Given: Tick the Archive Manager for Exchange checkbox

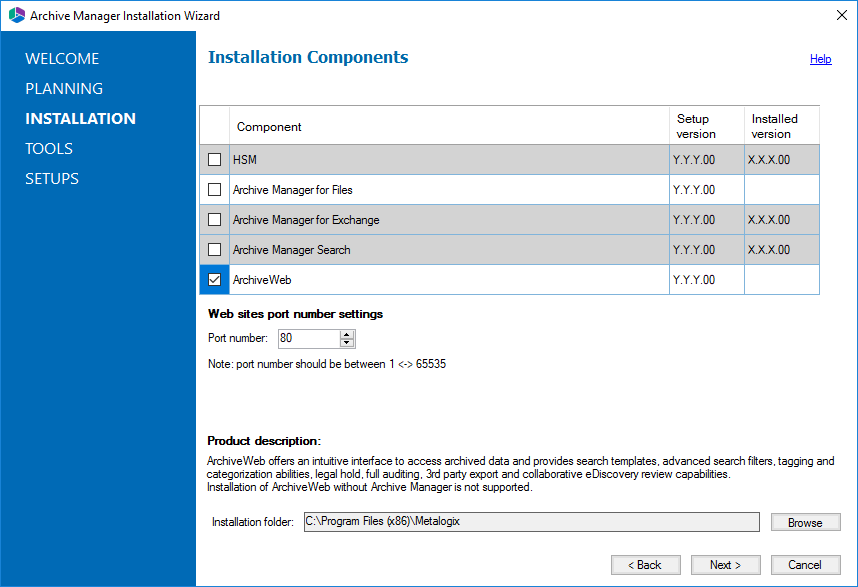Looking at the screenshot, I should 215,220.
